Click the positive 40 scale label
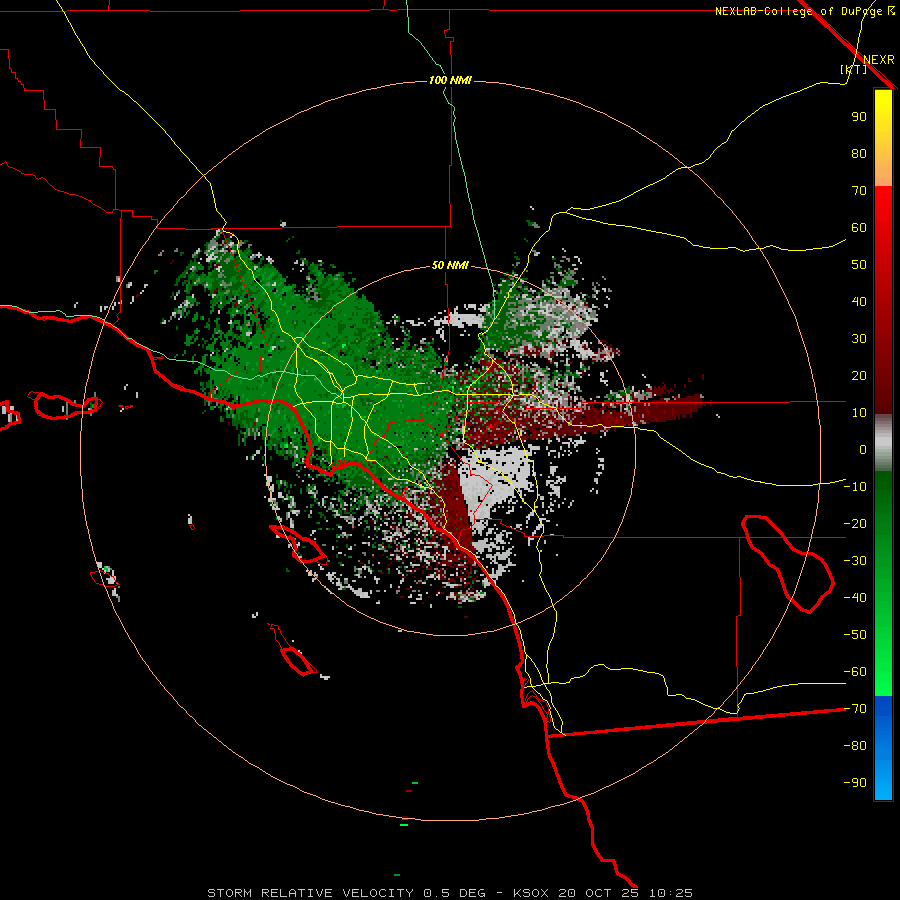 pos(859,301)
